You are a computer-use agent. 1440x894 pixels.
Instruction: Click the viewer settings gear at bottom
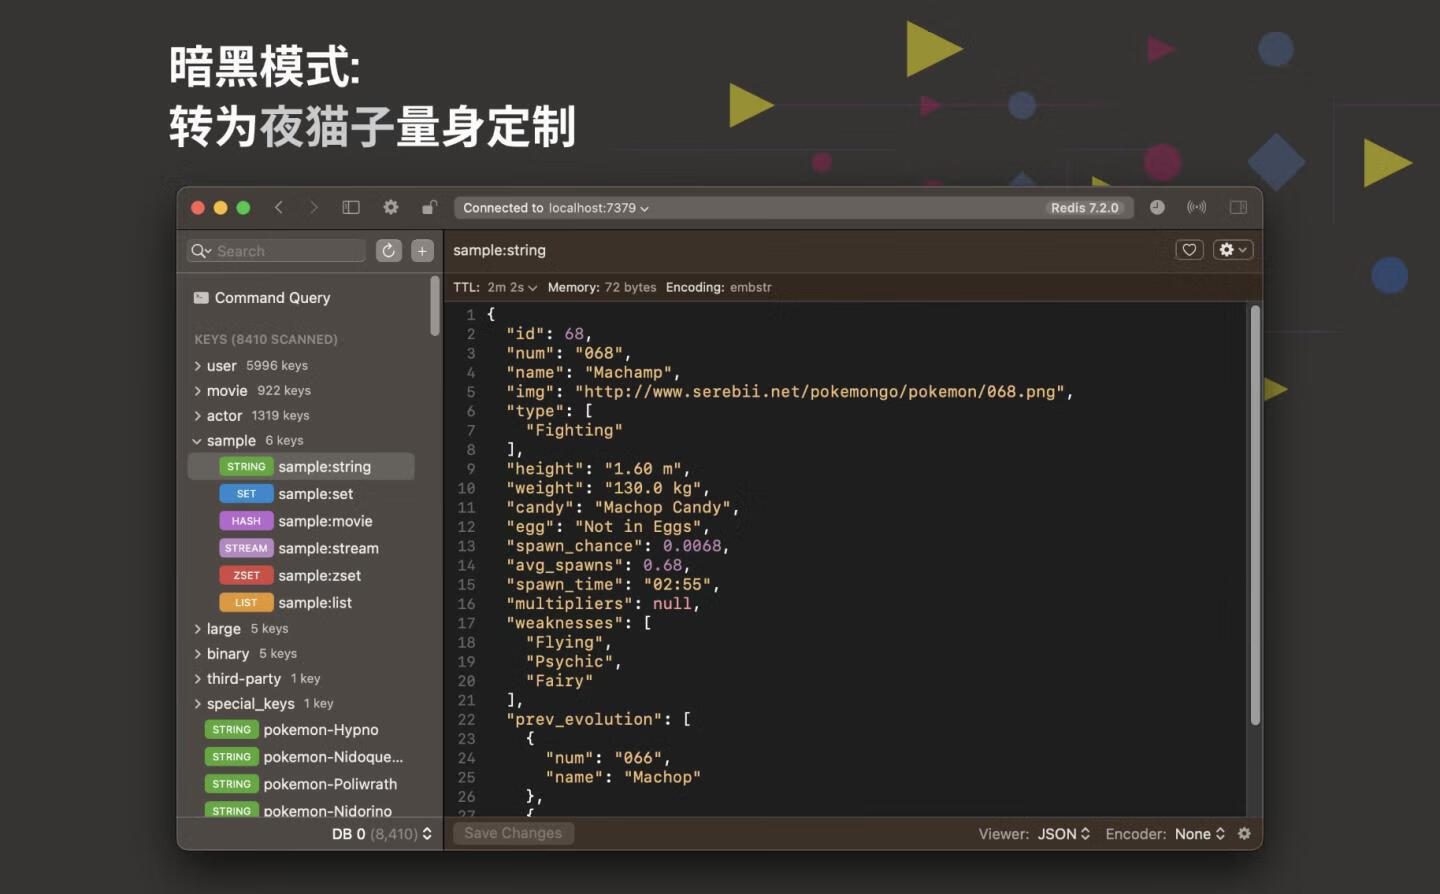coord(1244,833)
